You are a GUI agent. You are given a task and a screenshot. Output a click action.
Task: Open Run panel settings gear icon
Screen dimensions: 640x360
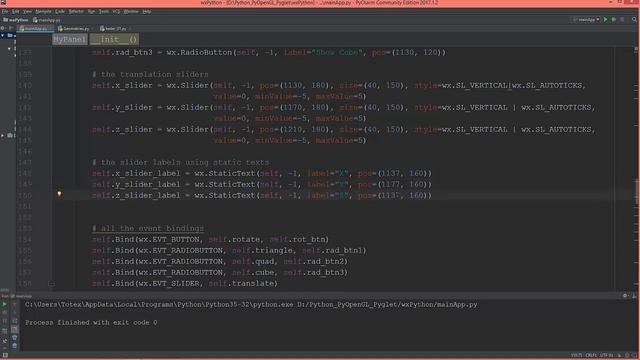(x=625, y=296)
